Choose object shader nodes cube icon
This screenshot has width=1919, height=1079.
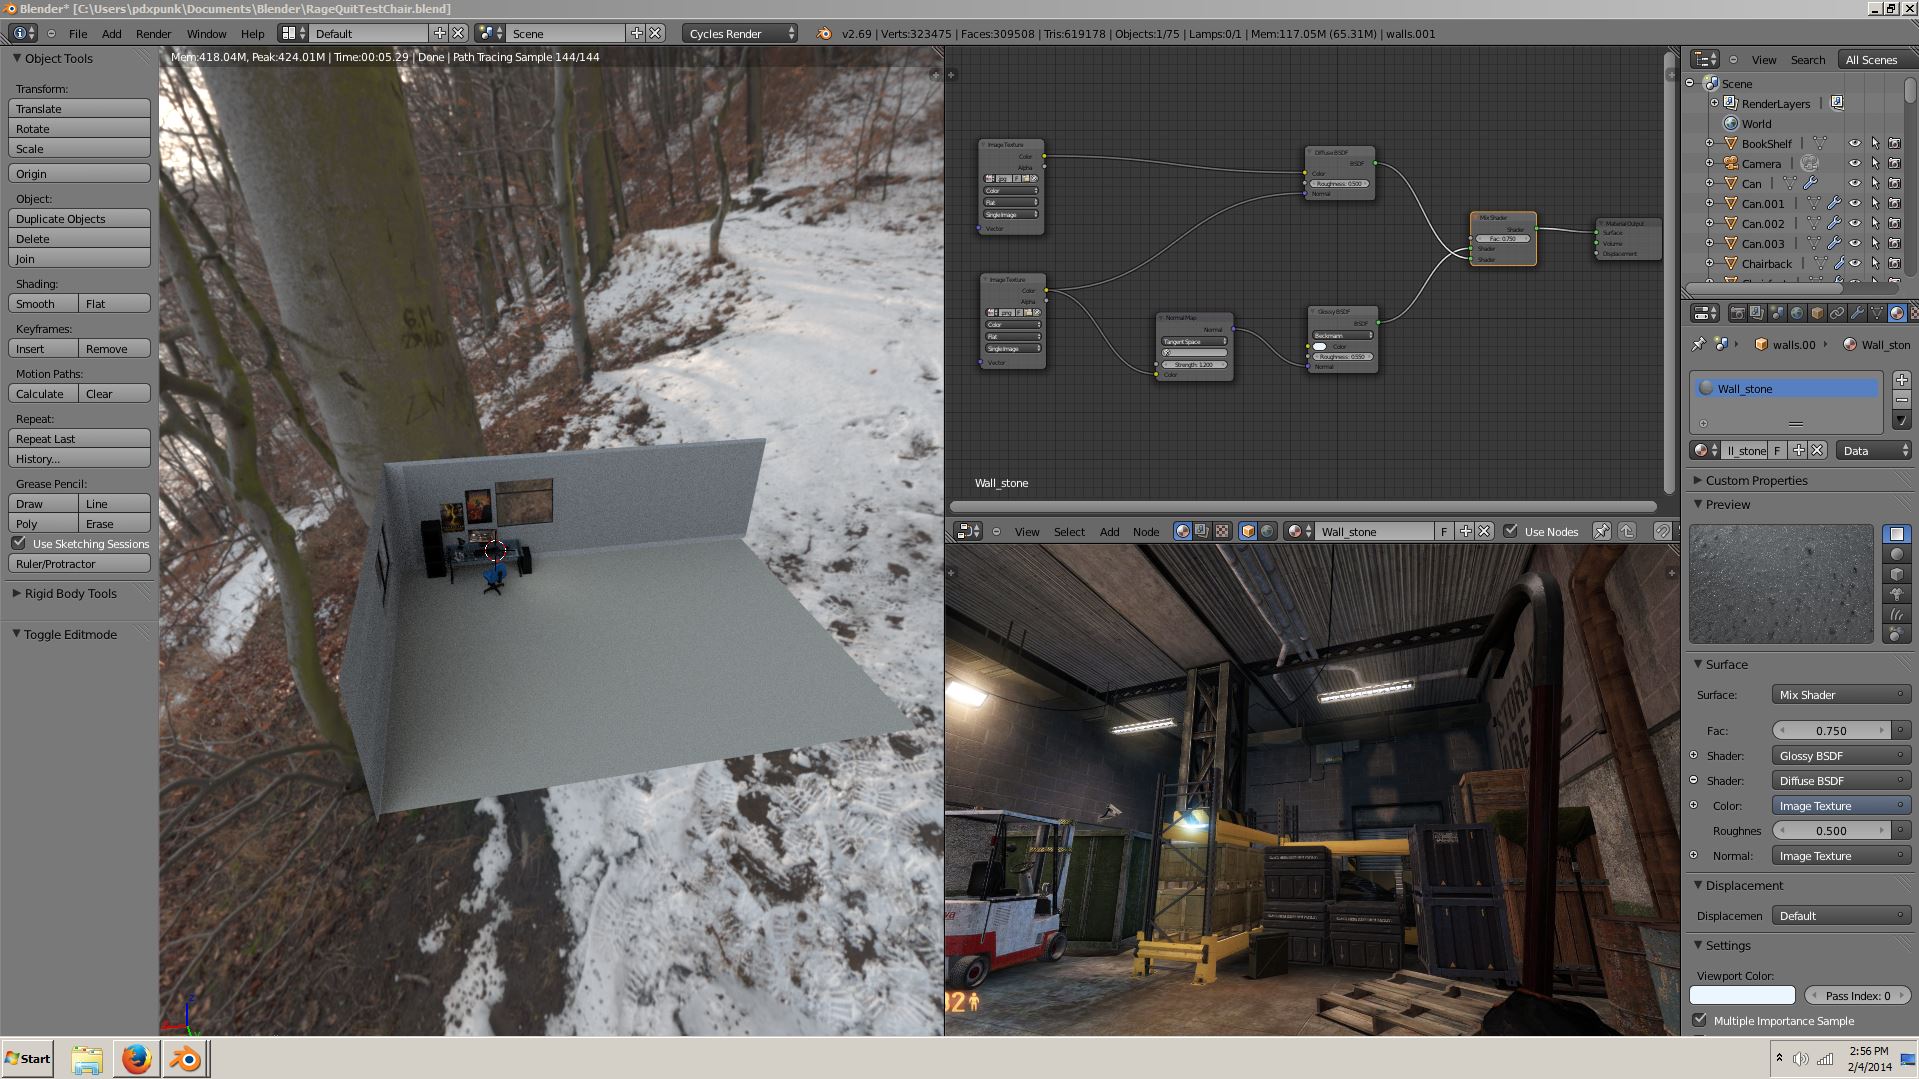[x=1247, y=531]
